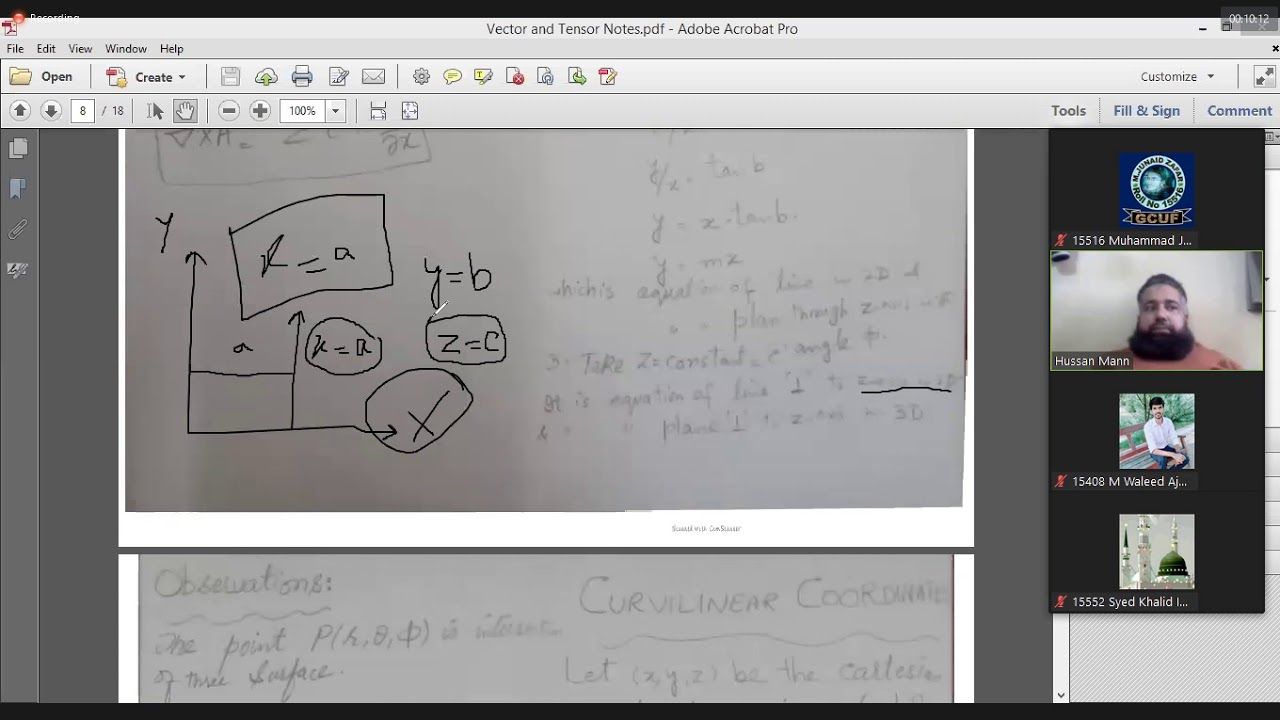Click the edit text sign icon
The width and height of the screenshot is (1280, 720).
point(338,77)
